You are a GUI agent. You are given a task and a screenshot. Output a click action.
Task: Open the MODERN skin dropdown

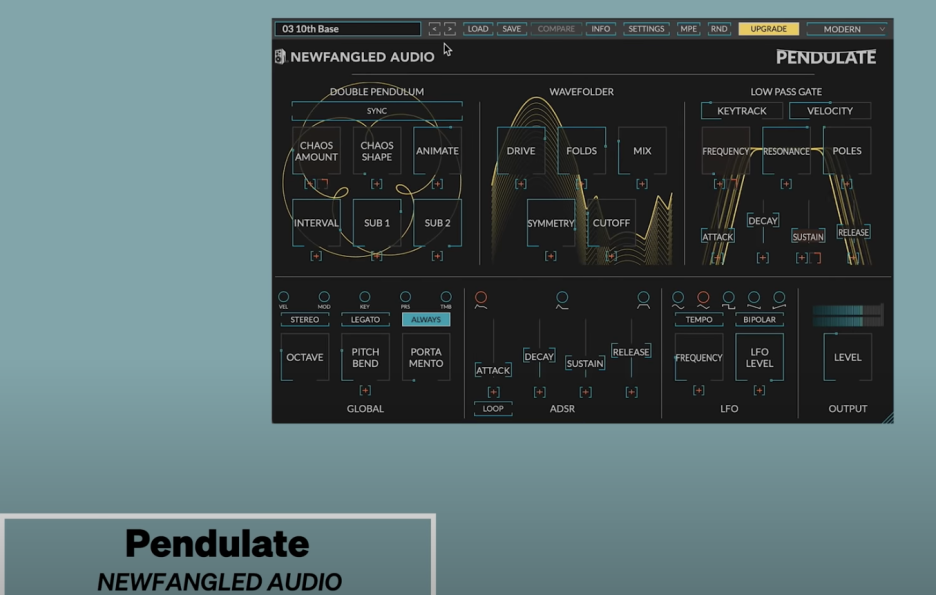tap(846, 29)
